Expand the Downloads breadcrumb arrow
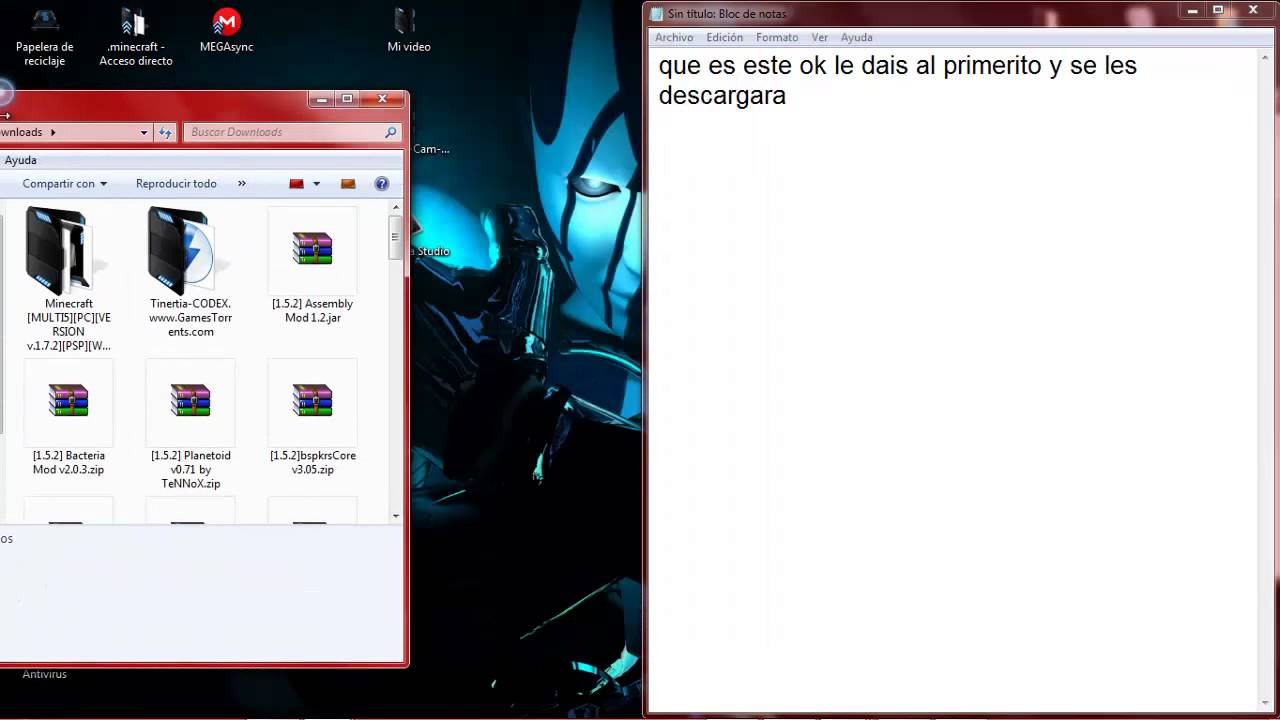Screen dimensions: 1280x720 coord(52,132)
